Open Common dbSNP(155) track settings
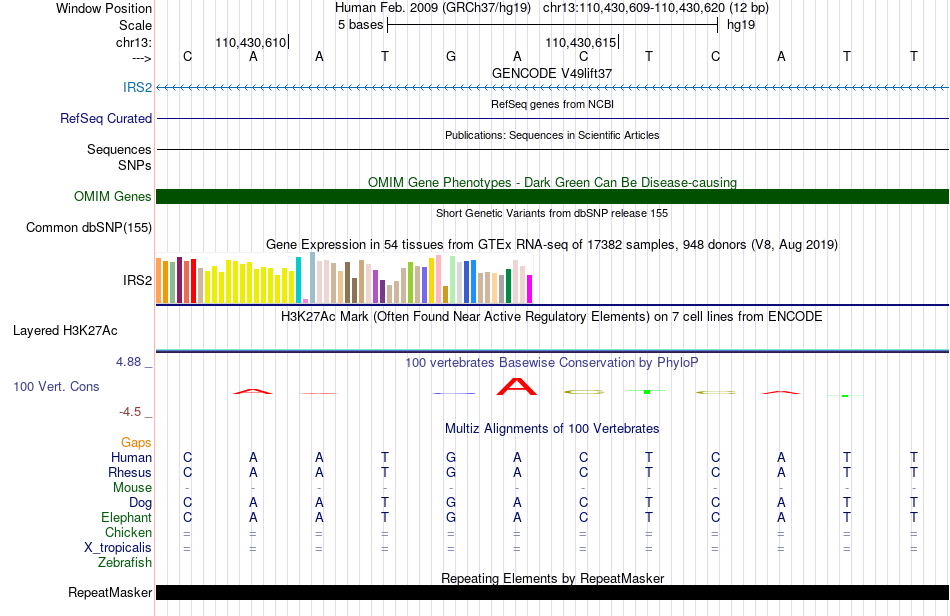 click(88, 228)
